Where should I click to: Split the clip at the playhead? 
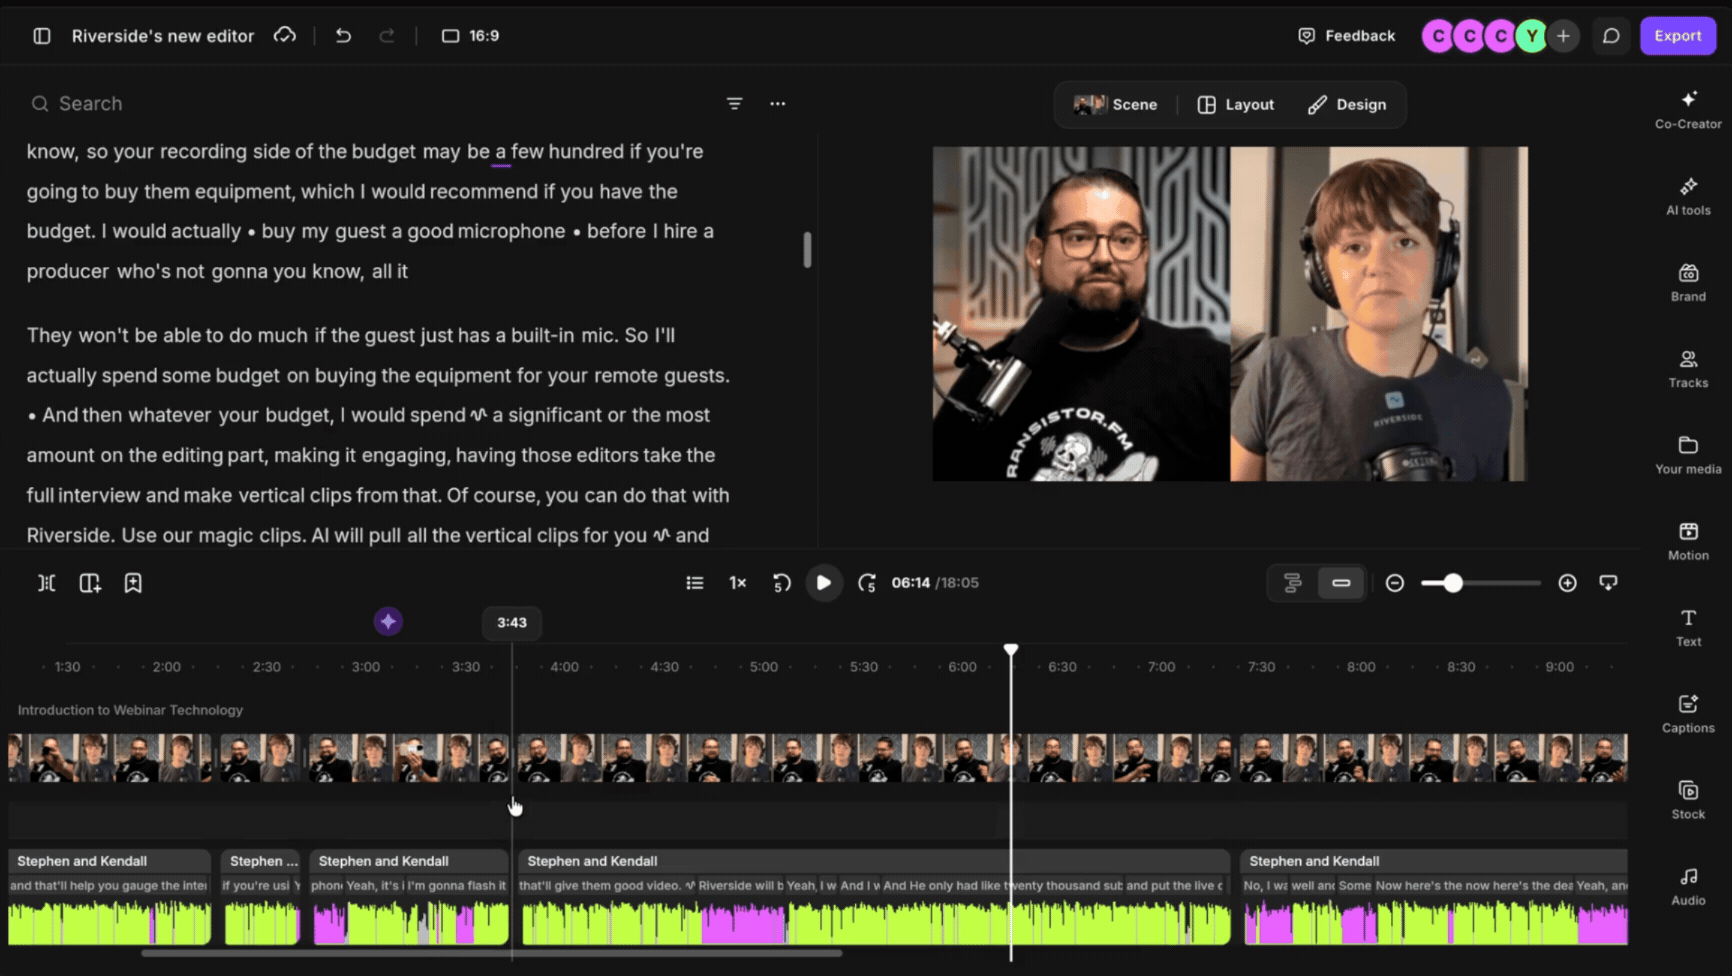tap(47, 583)
